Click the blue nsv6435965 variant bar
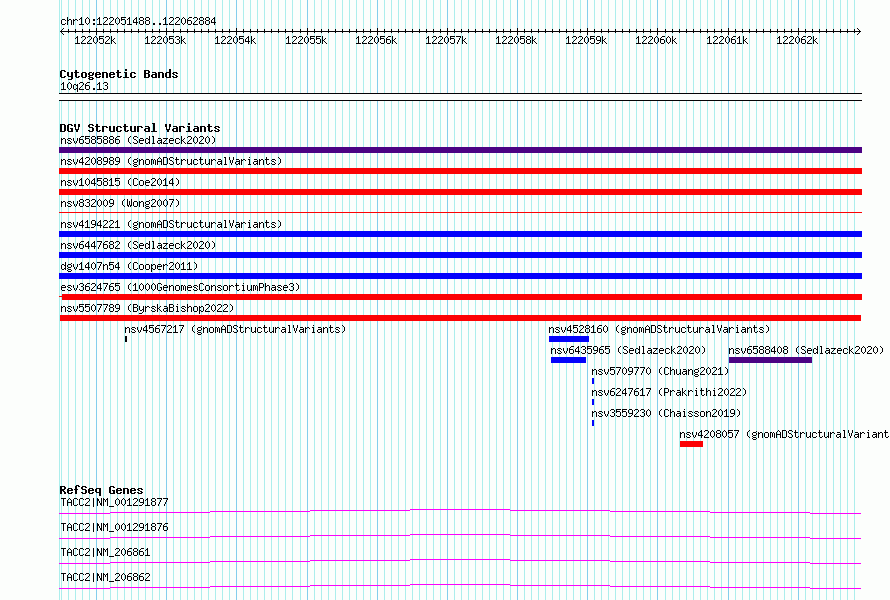 (x=568, y=360)
